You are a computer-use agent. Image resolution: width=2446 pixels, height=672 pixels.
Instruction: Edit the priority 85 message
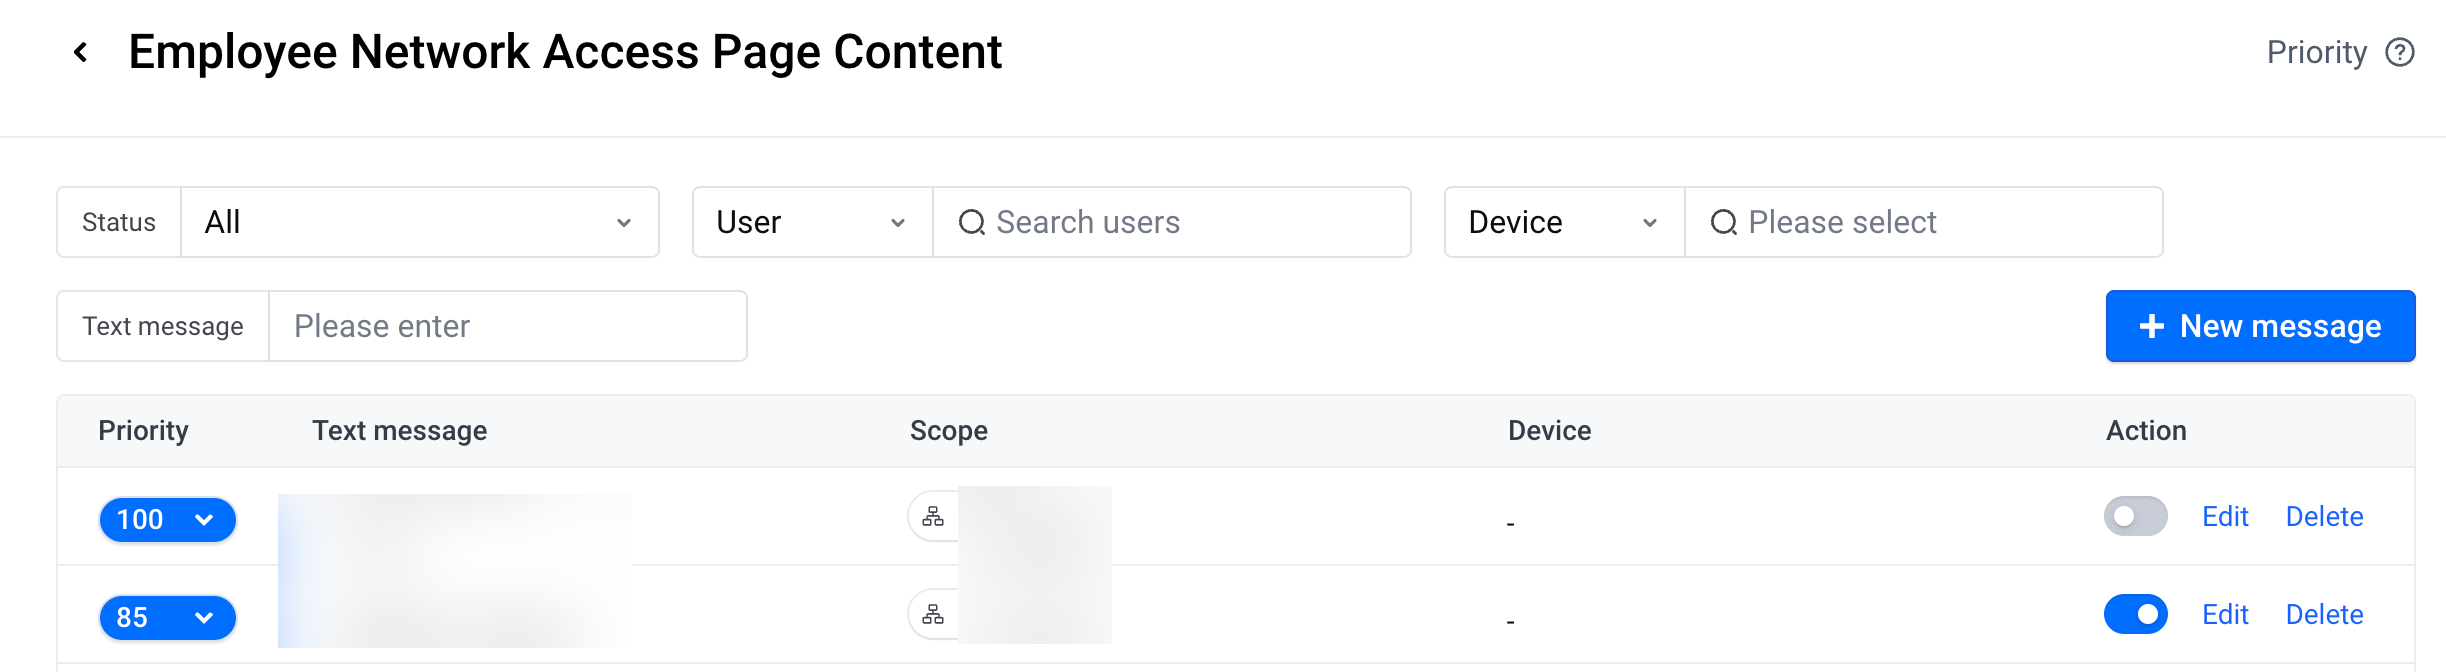tap(2225, 614)
